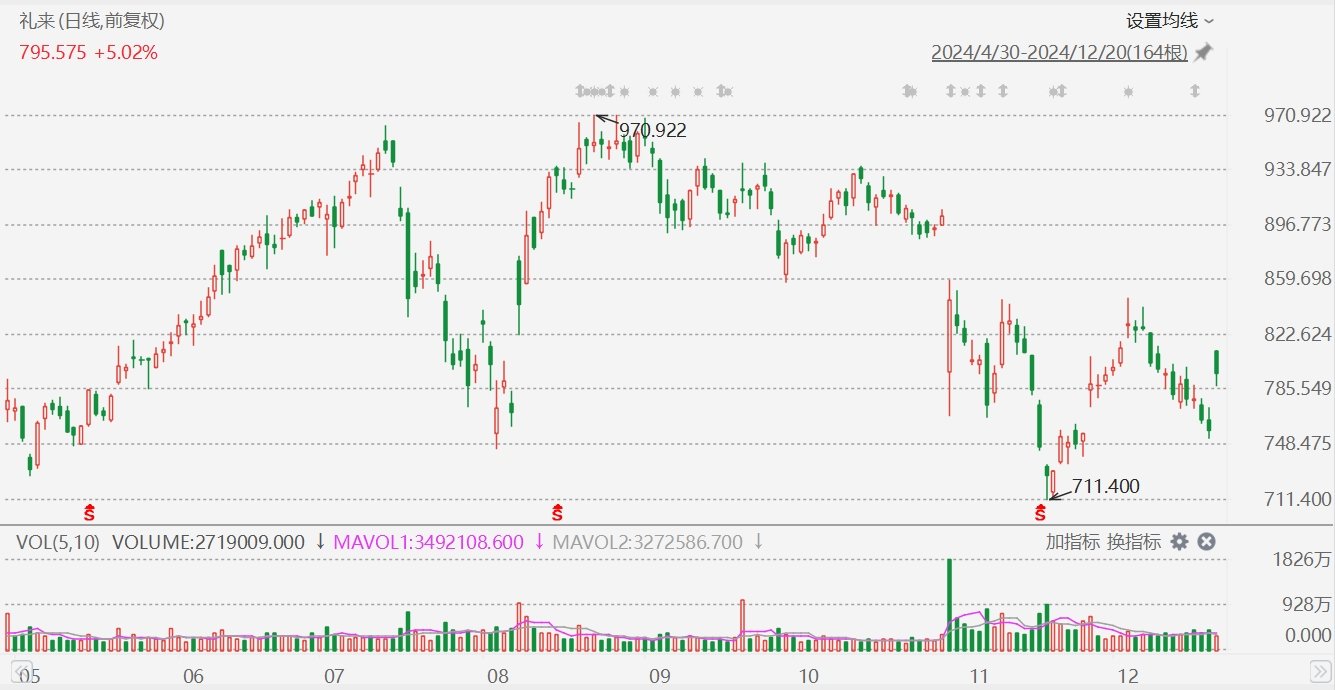Click the rightmost event arrow marker above chart
Image resolution: width=1335 pixels, height=690 pixels.
pyautogui.click(x=1194, y=92)
